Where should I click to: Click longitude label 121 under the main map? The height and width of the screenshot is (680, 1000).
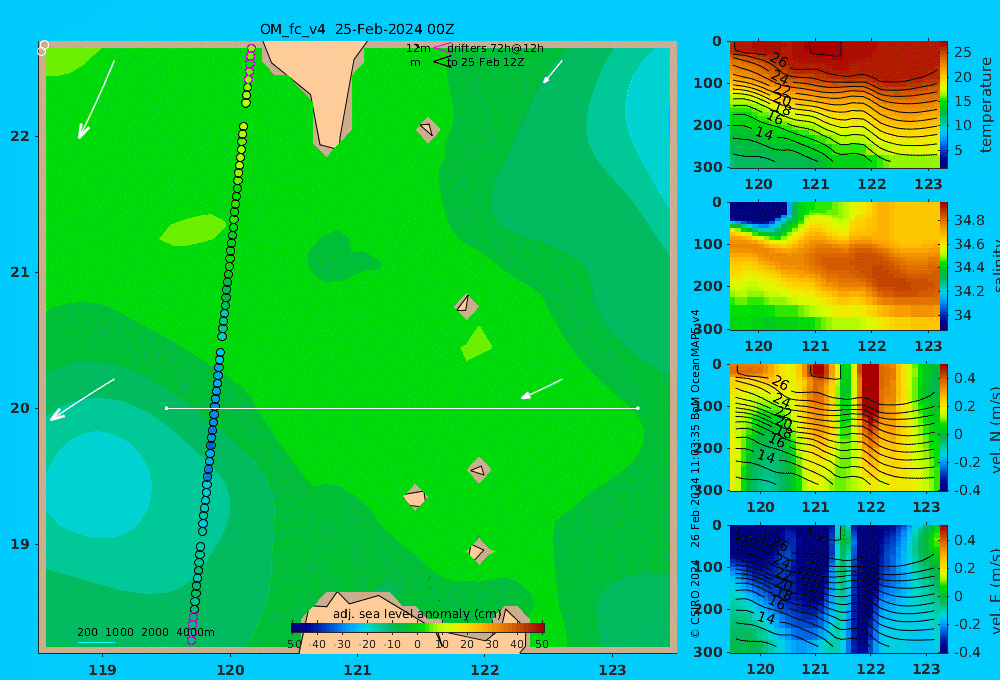coord(357,670)
